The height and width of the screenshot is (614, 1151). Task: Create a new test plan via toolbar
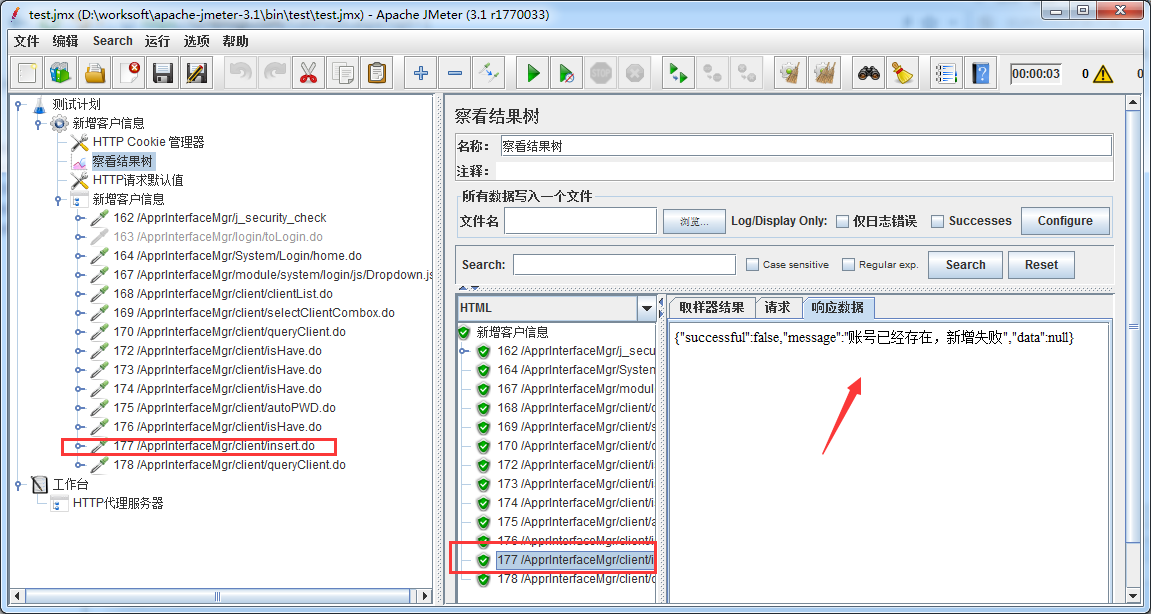coord(28,73)
